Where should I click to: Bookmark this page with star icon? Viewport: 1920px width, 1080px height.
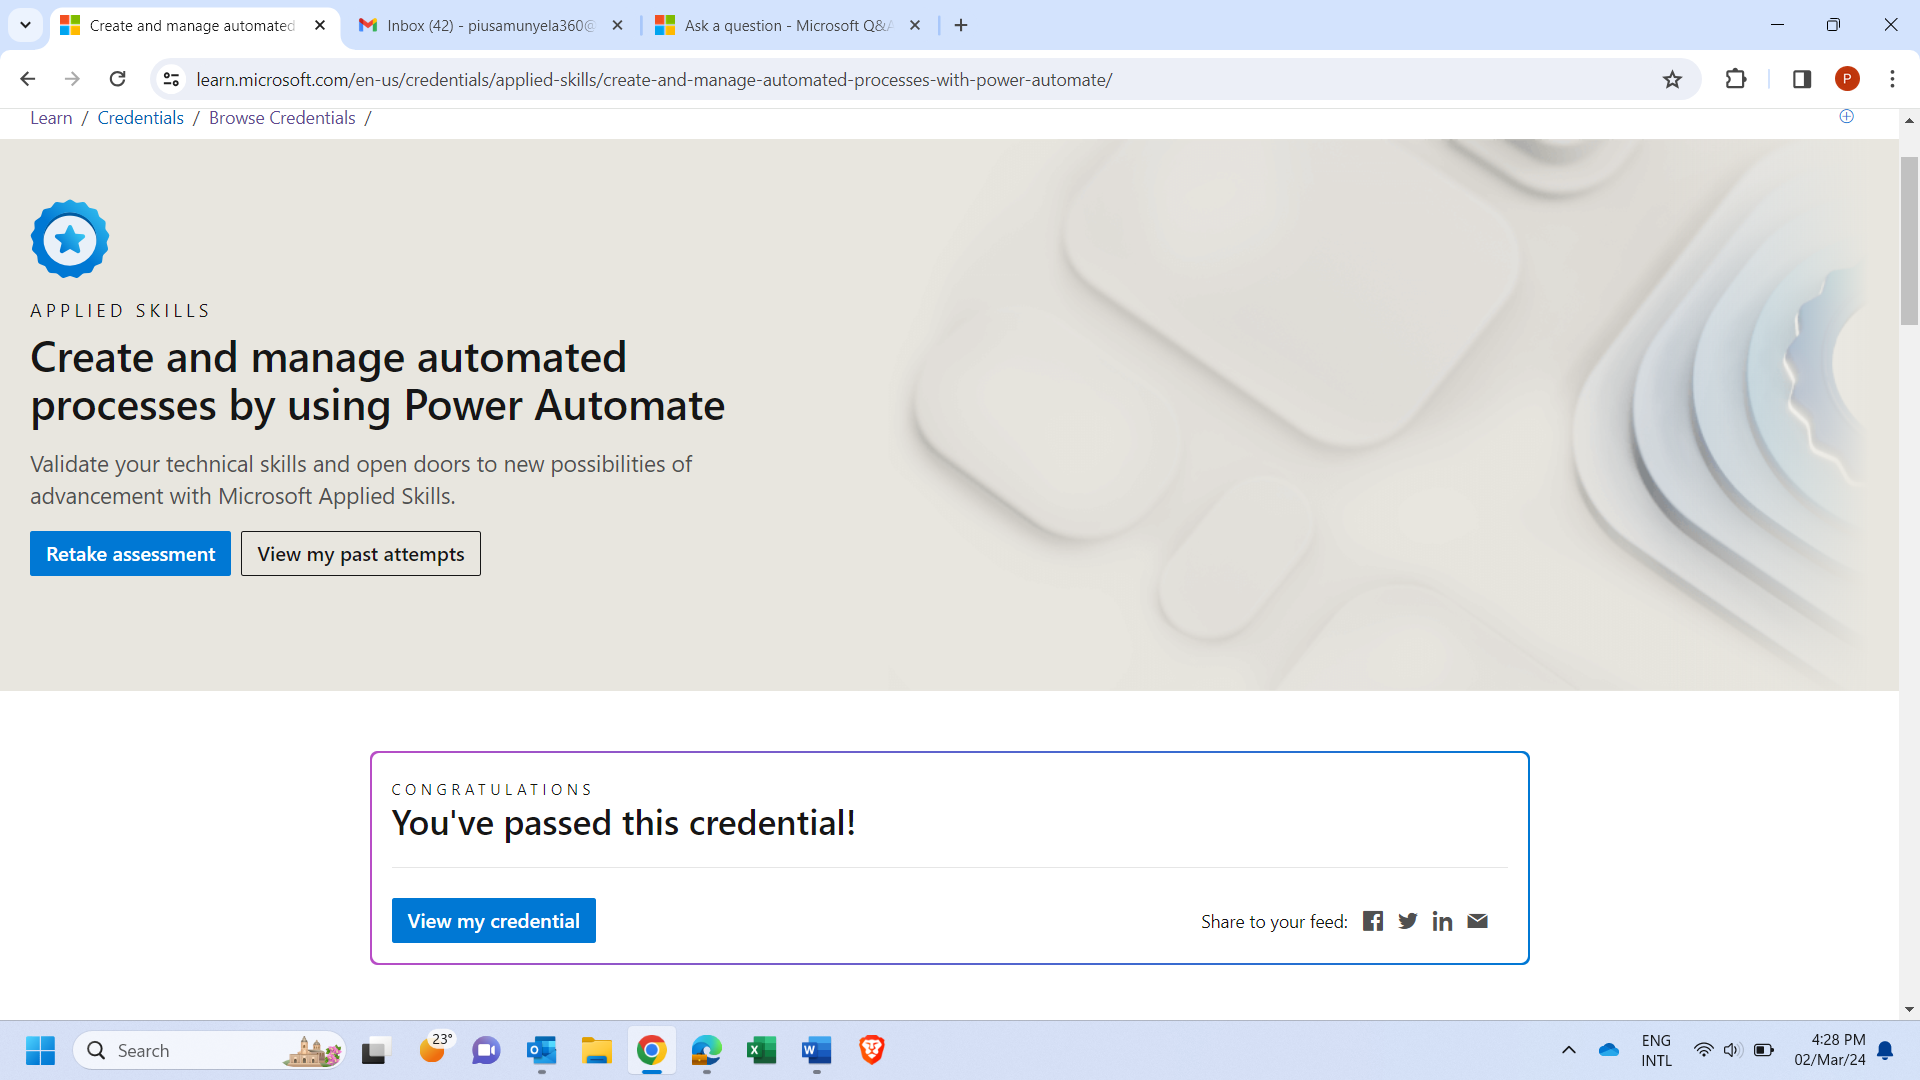[x=1672, y=79]
